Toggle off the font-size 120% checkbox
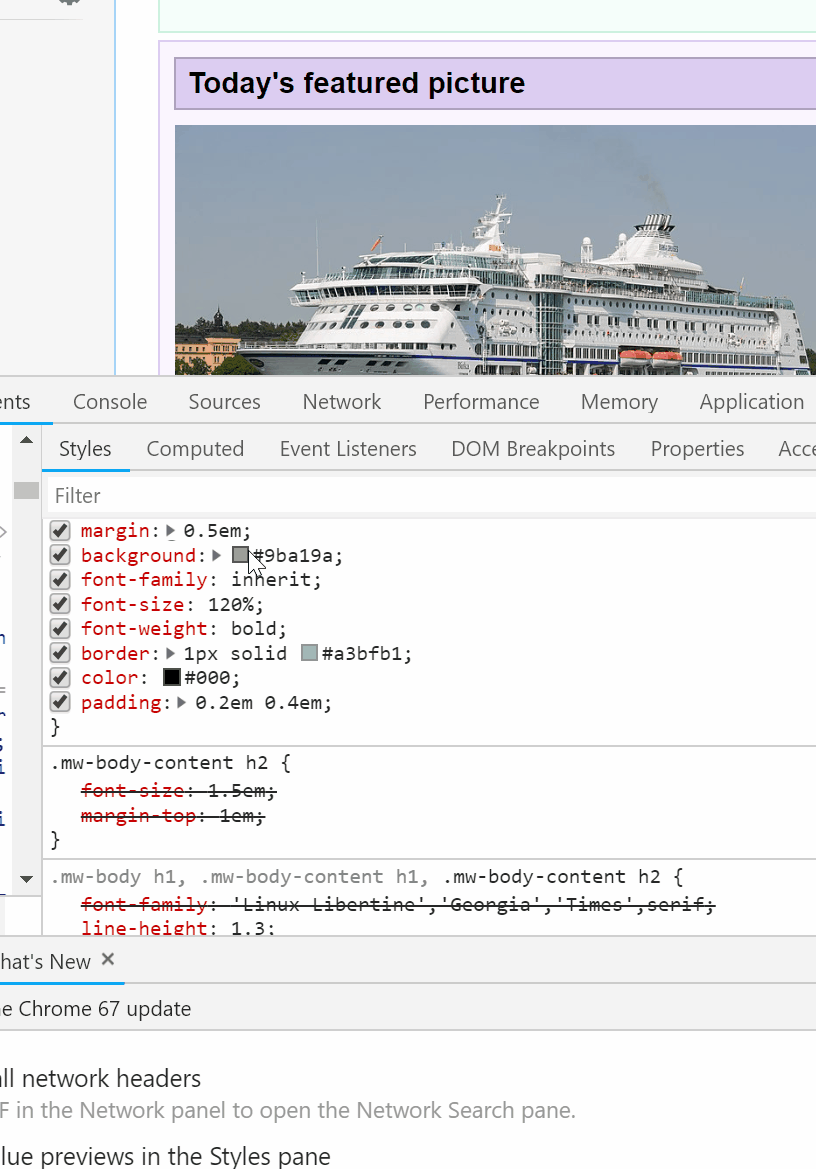816x1169 pixels. pyautogui.click(x=60, y=605)
